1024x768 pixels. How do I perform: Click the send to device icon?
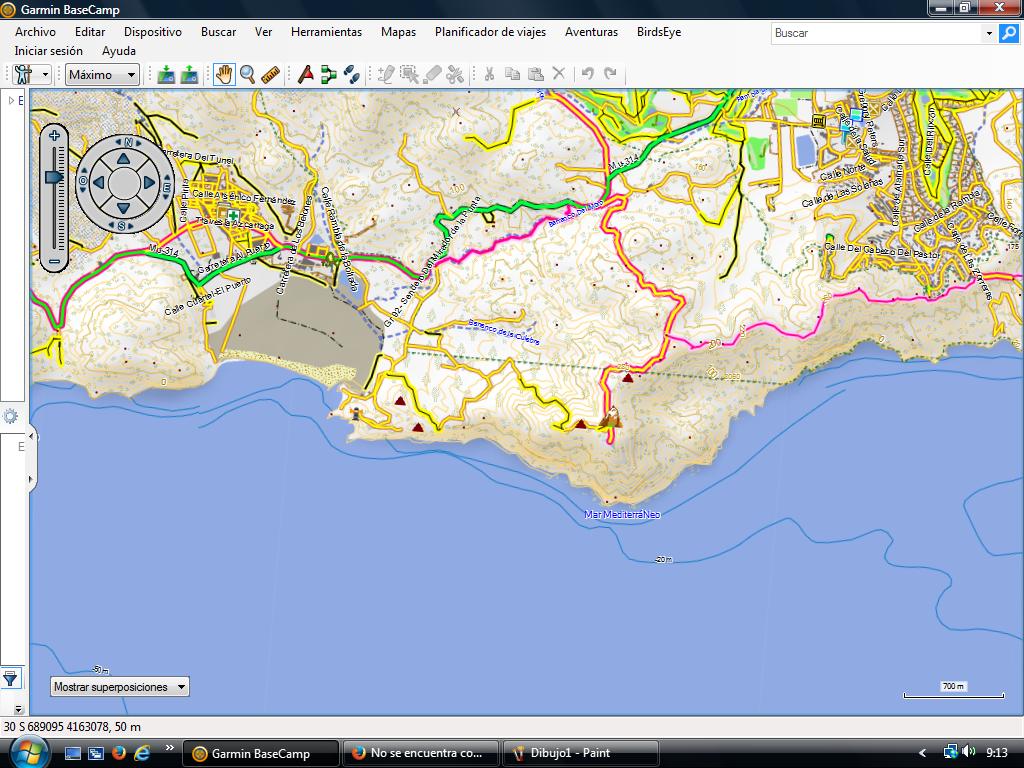[166, 74]
